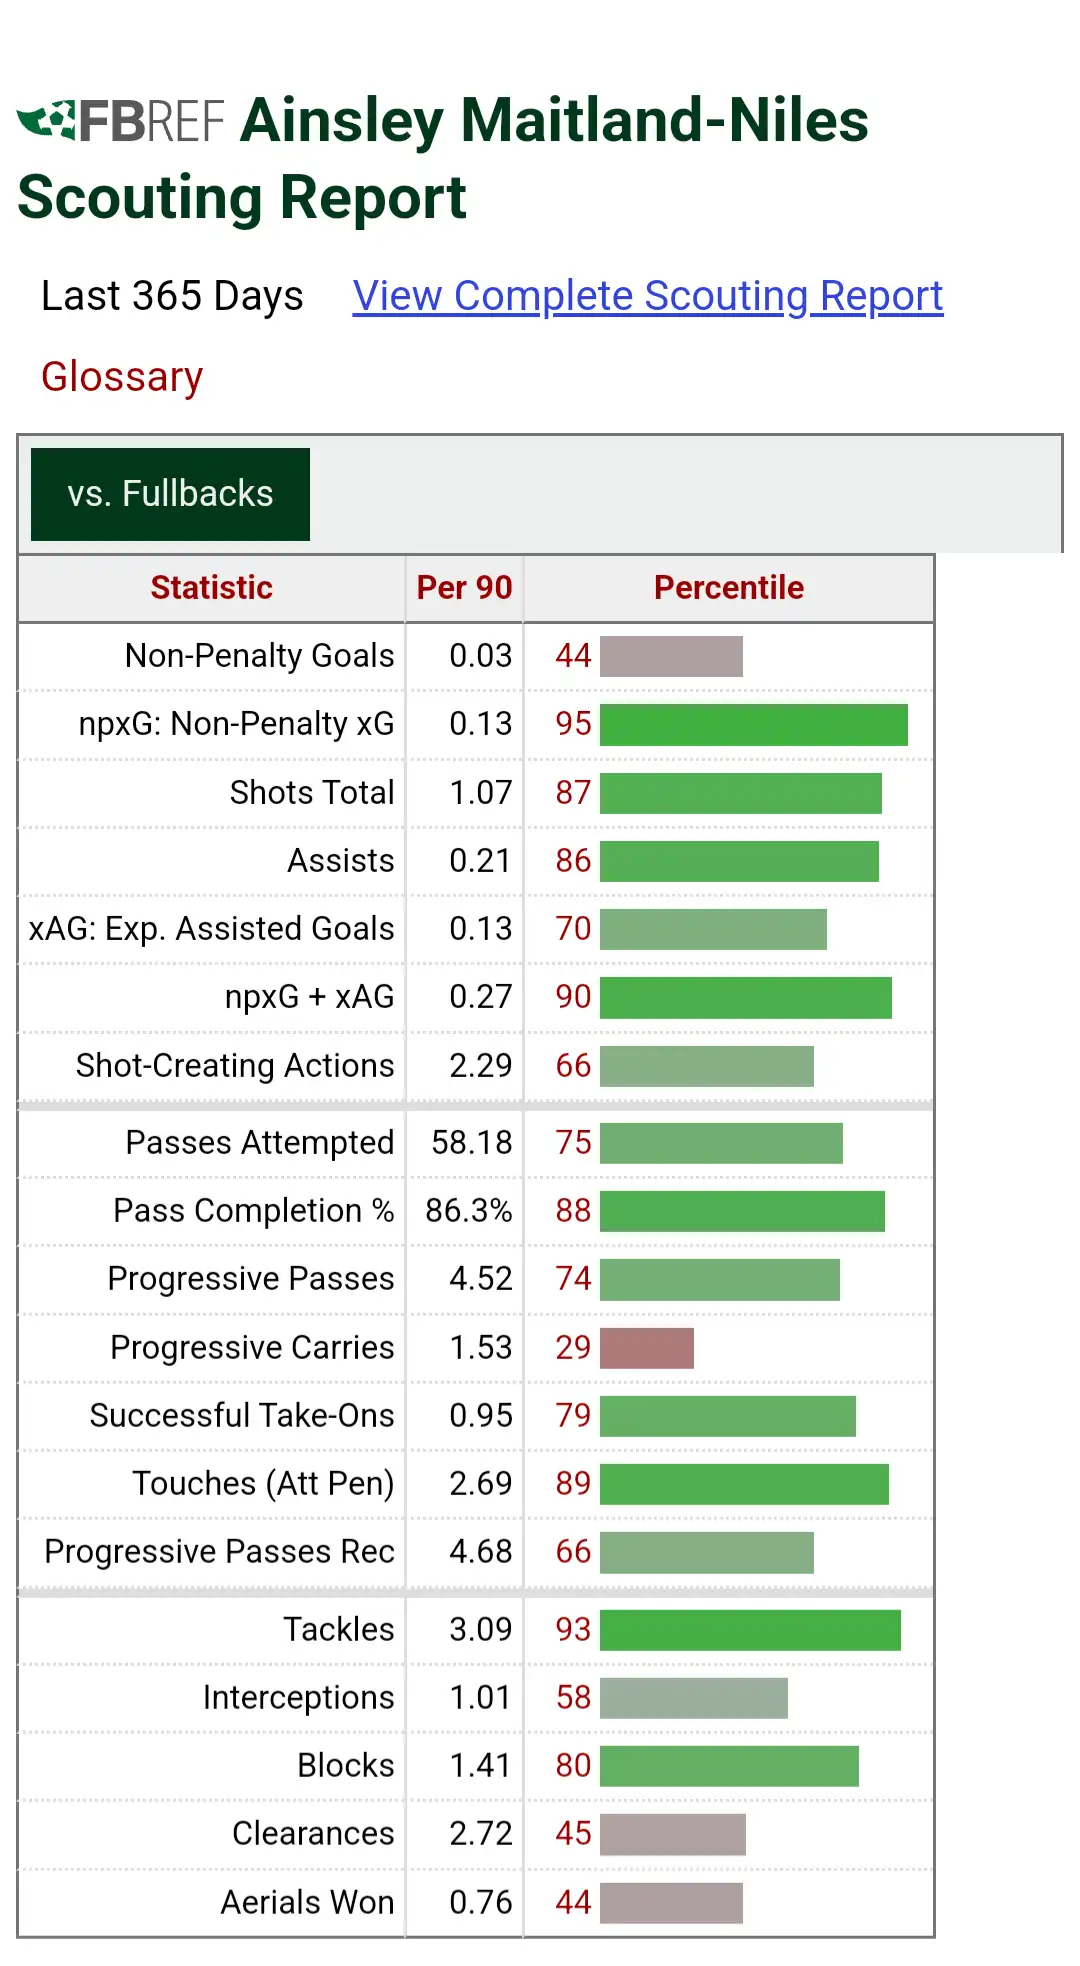Click the Tackles percentile bar
Screen dimensions: 1080x1966
pos(750,1630)
